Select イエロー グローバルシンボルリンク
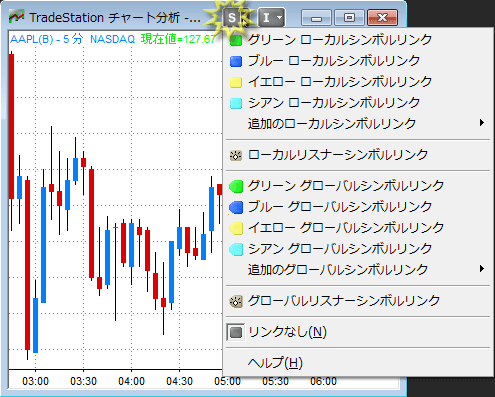Image resolution: width=495 pixels, height=397 pixels. [x=358, y=228]
